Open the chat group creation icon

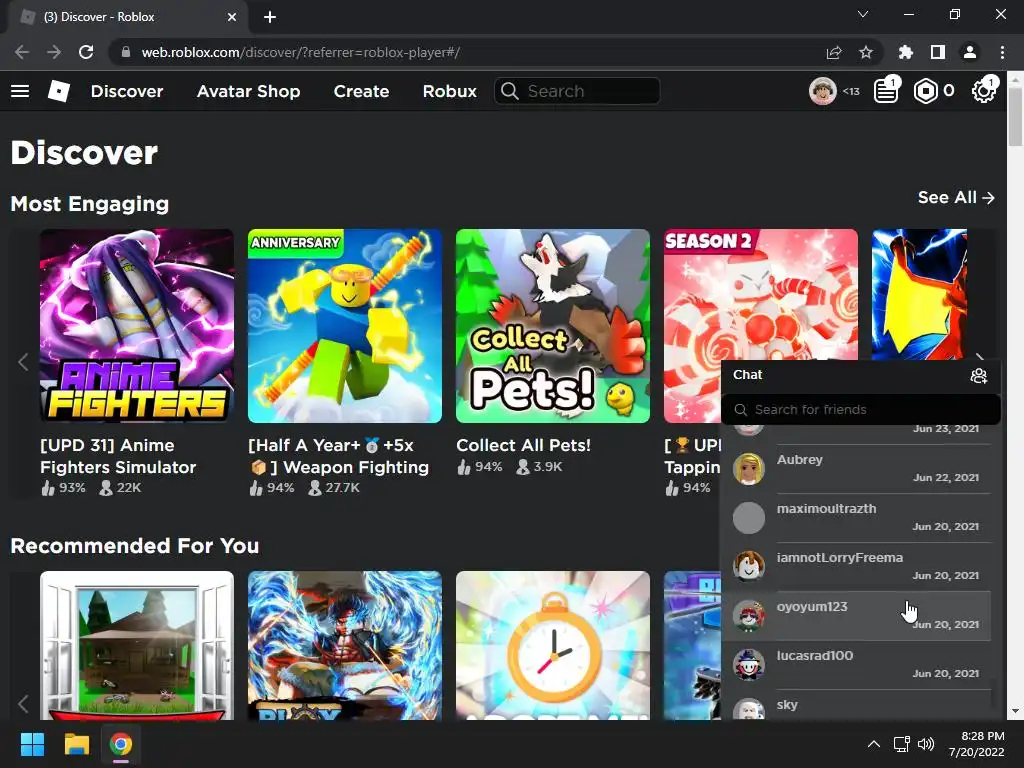point(978,376)
